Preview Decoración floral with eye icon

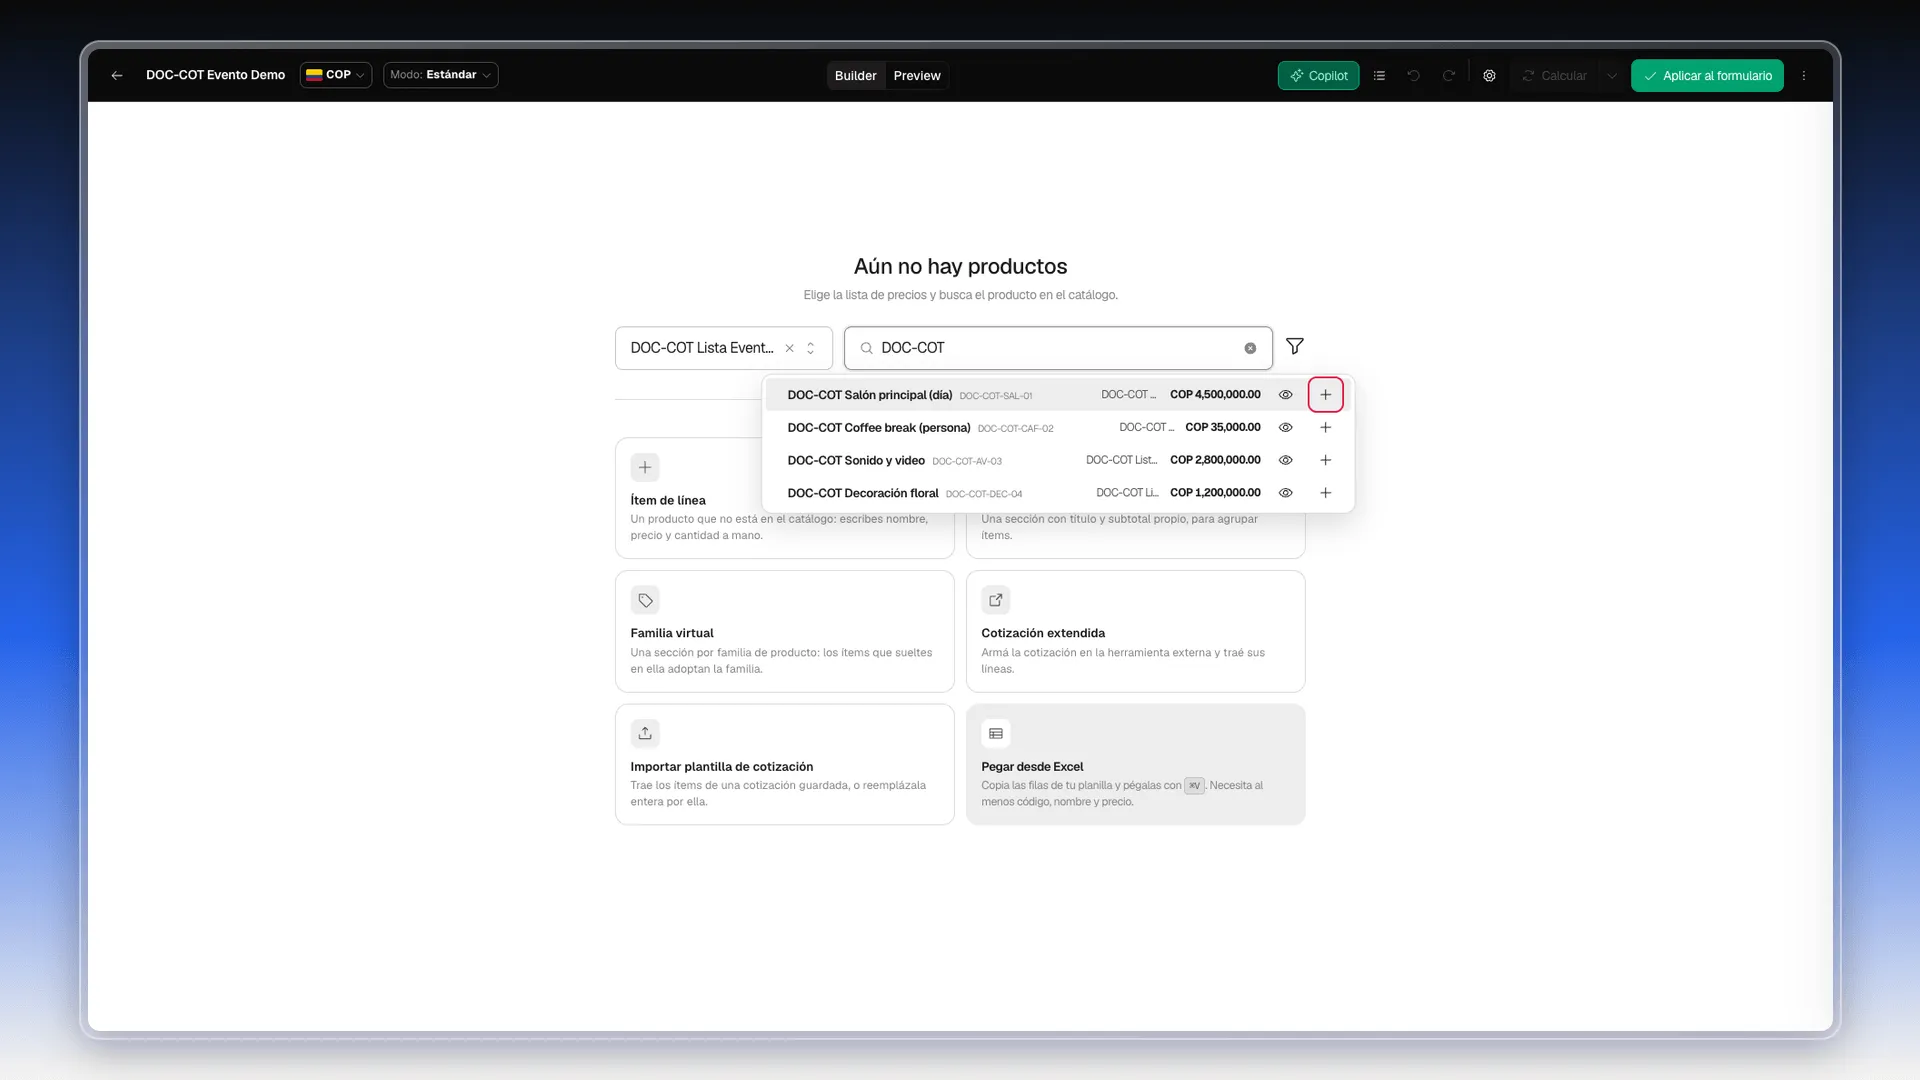(1286, 493)
